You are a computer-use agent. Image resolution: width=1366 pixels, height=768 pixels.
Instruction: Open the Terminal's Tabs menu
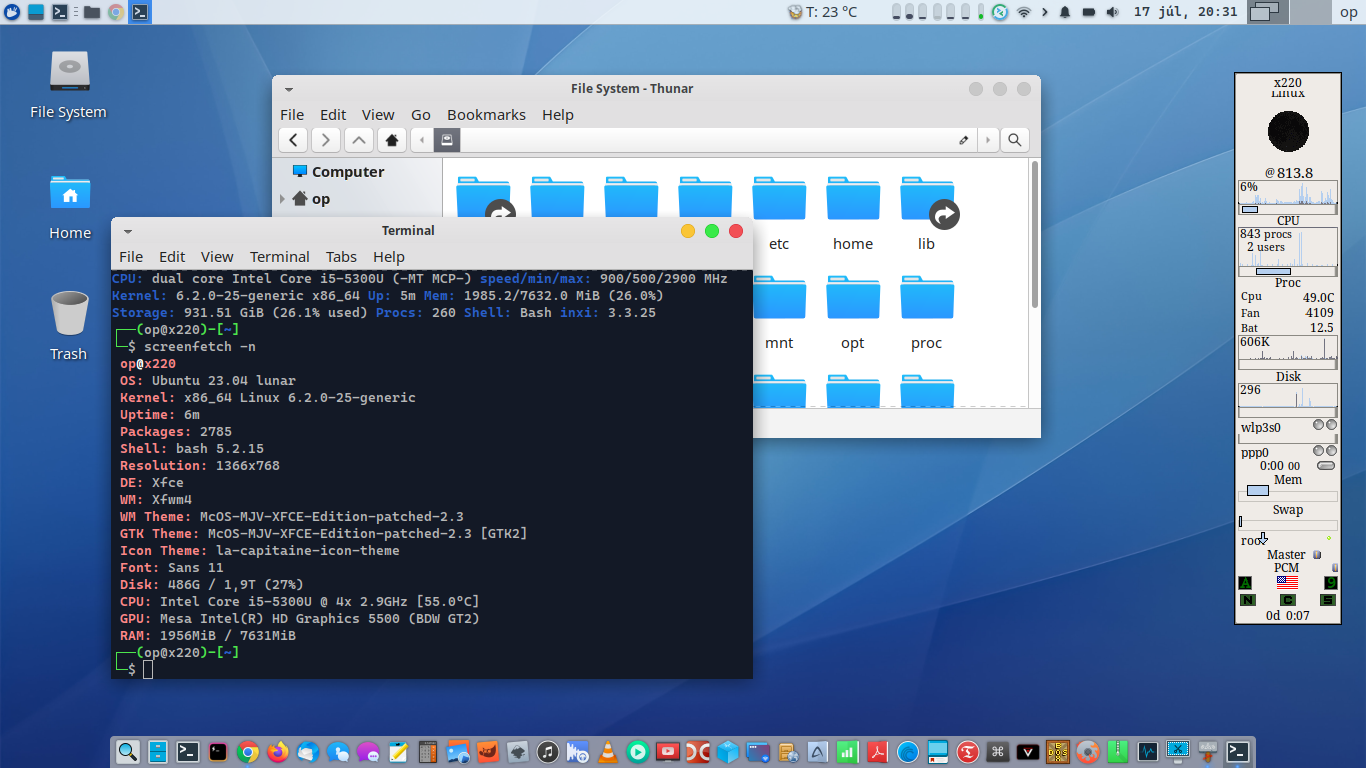pos(341,257)
